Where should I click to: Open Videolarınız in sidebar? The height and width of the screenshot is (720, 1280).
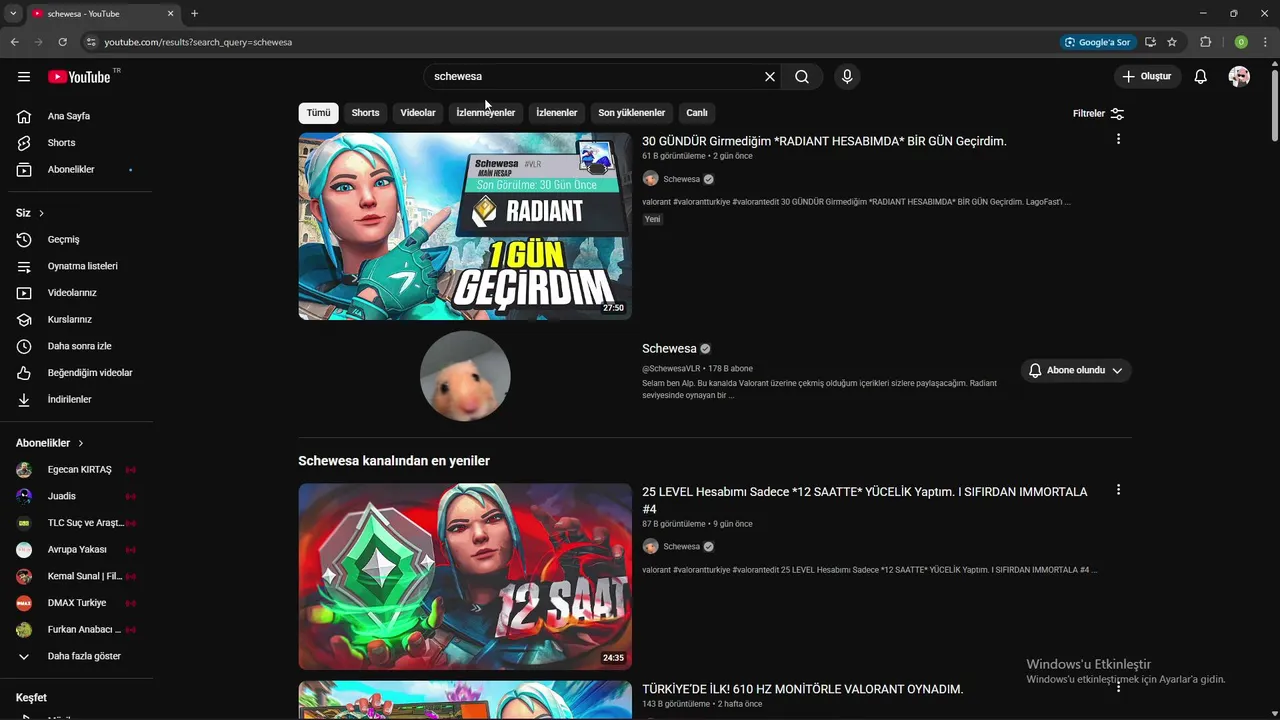[x=77, y=293]
